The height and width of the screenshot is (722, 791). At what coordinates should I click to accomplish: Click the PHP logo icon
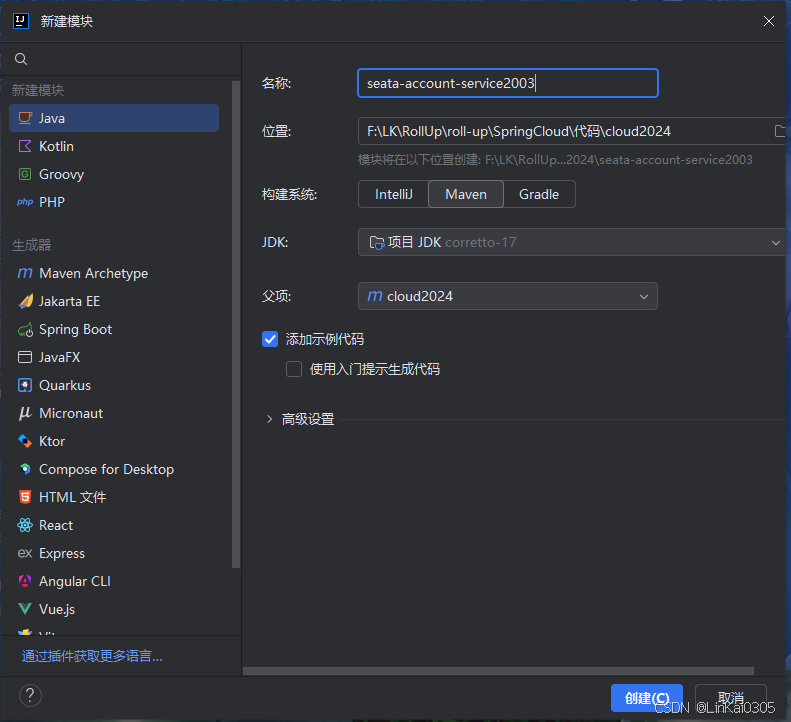25,202
